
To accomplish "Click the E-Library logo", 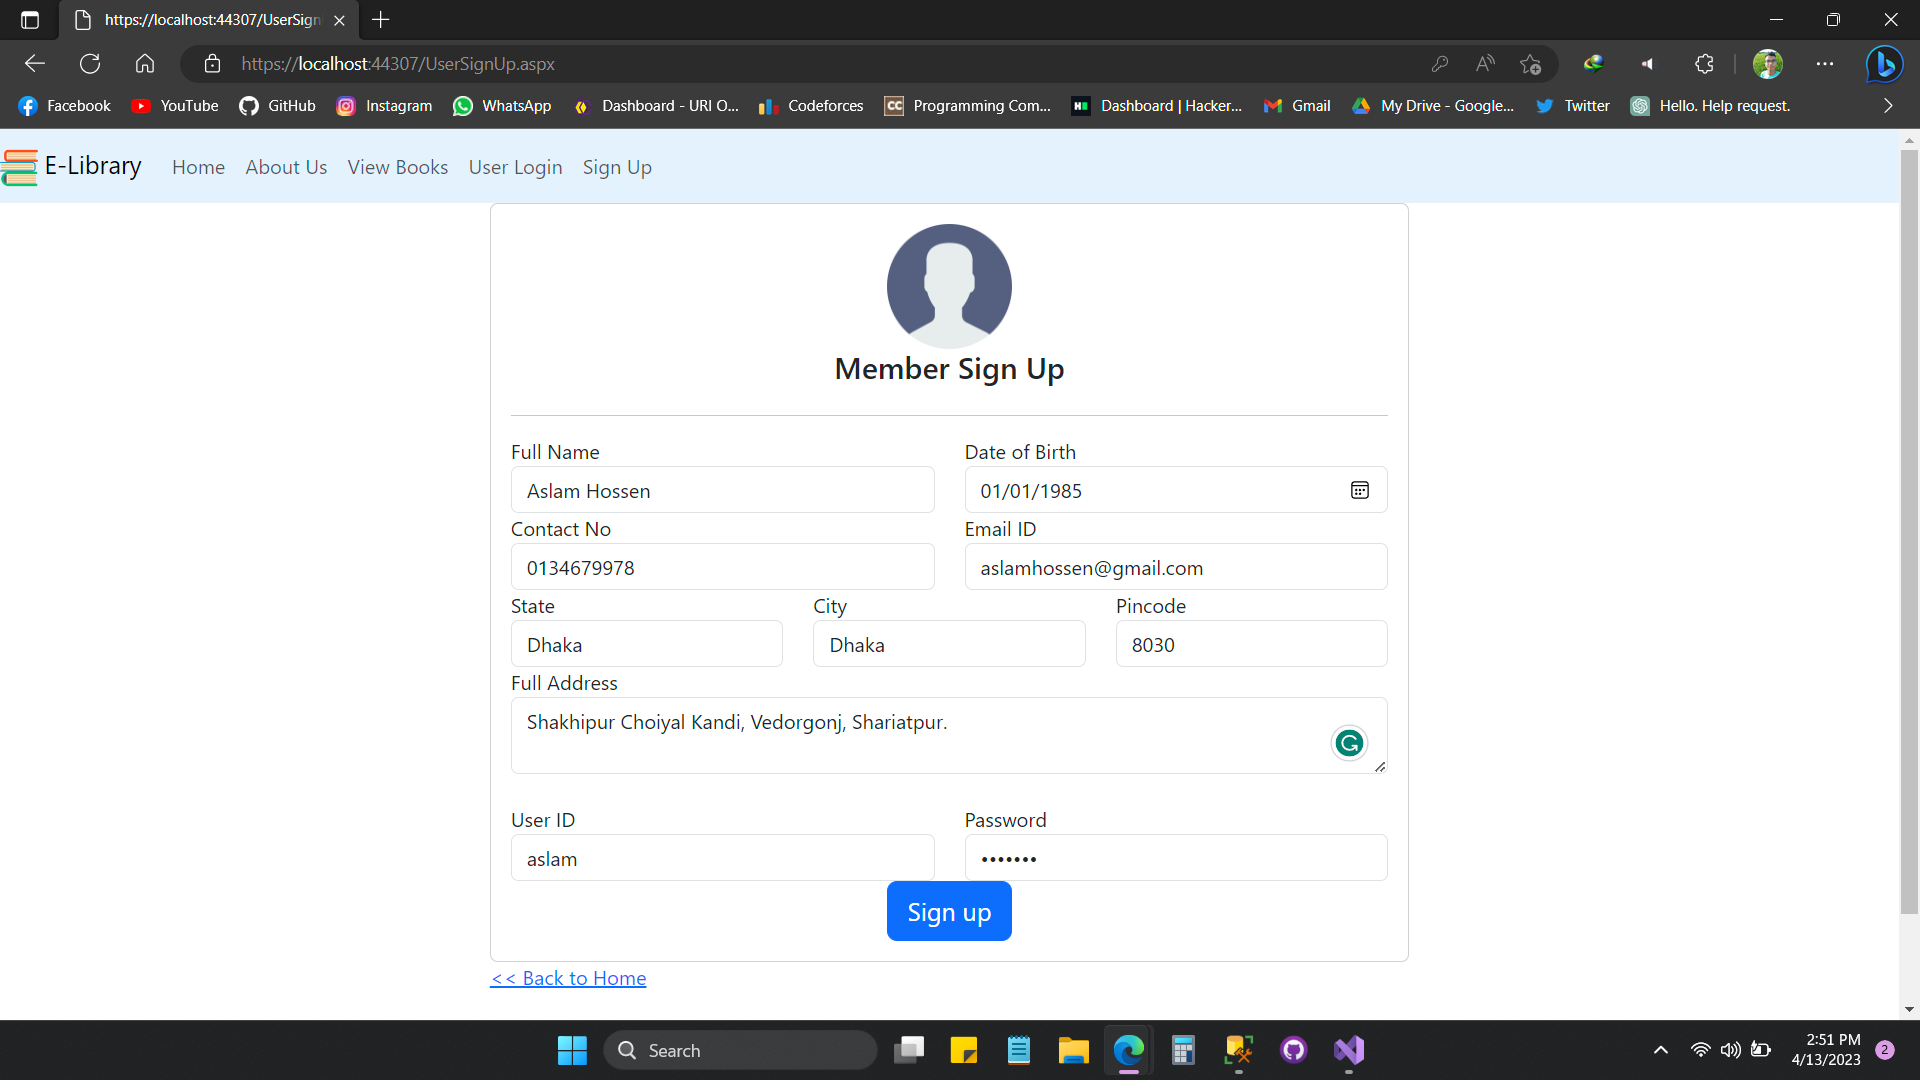I will tap(70, 167).
